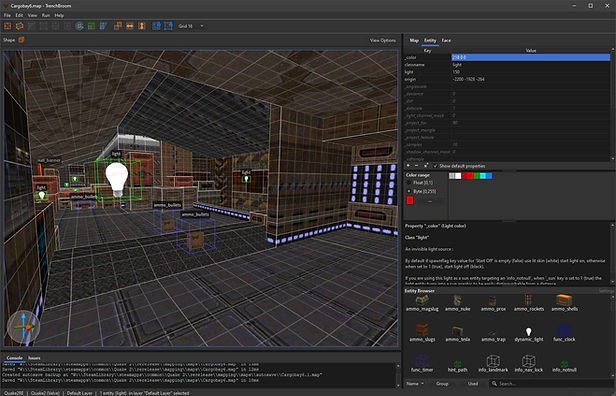Click the 3D orientation compass widget
This screenshot has height=396, width=616.
pyautogui.click(x=24, y=327)
